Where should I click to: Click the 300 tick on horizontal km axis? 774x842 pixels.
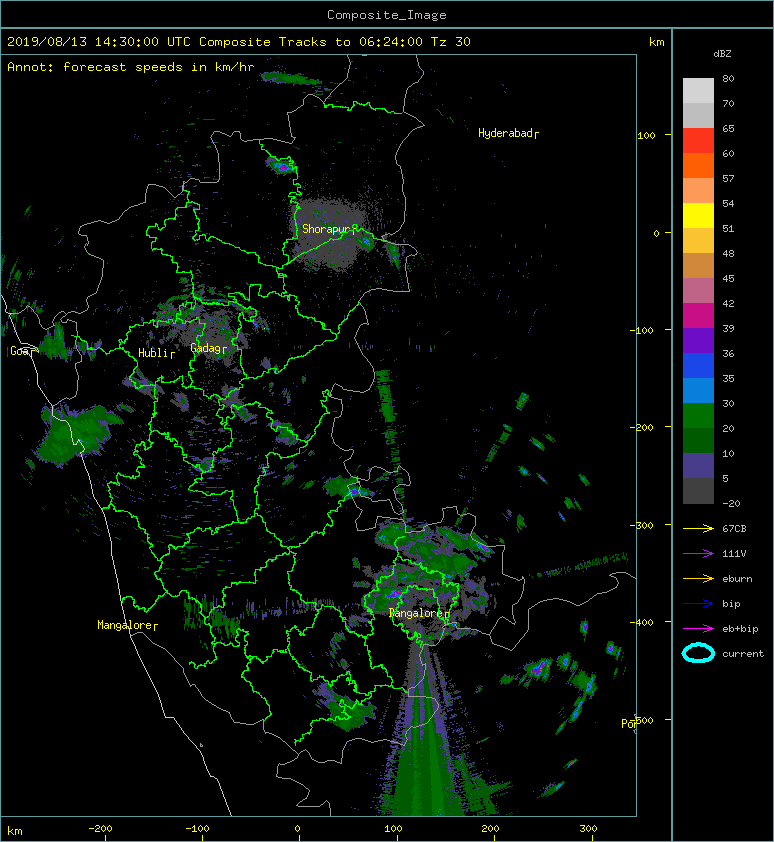pyautogui.click(x=588, y=829)
